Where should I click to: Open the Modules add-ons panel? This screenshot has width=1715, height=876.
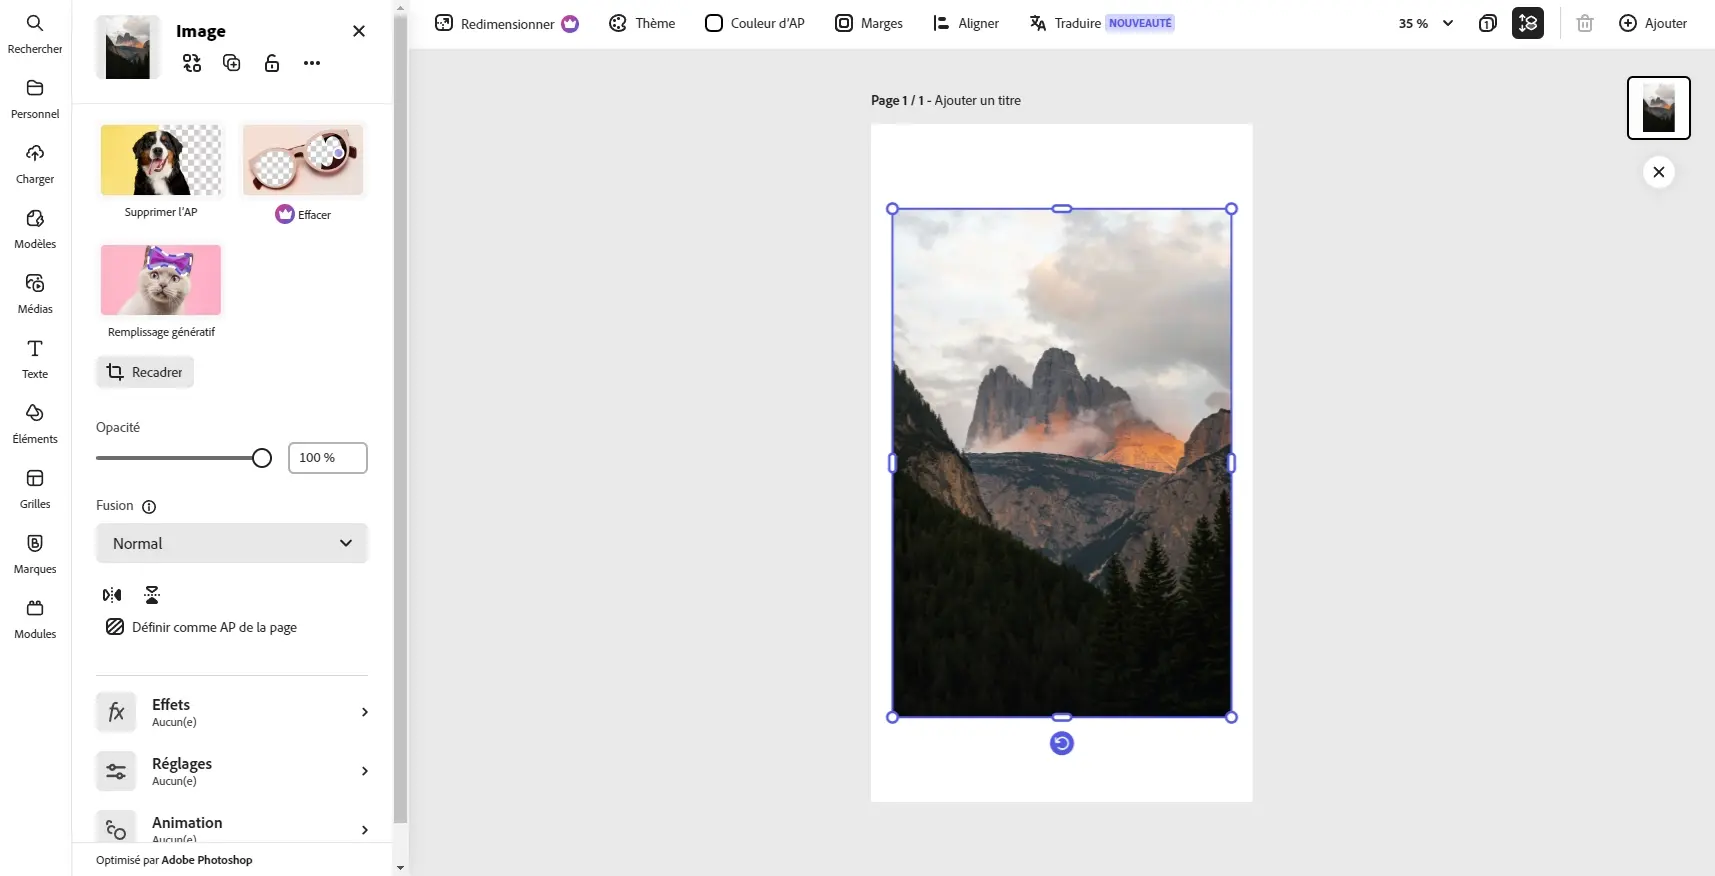[x=35, y=618]
